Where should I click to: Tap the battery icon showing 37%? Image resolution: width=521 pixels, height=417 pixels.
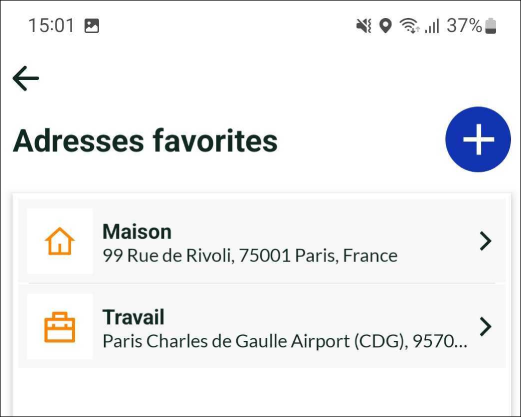pos(490,26)
